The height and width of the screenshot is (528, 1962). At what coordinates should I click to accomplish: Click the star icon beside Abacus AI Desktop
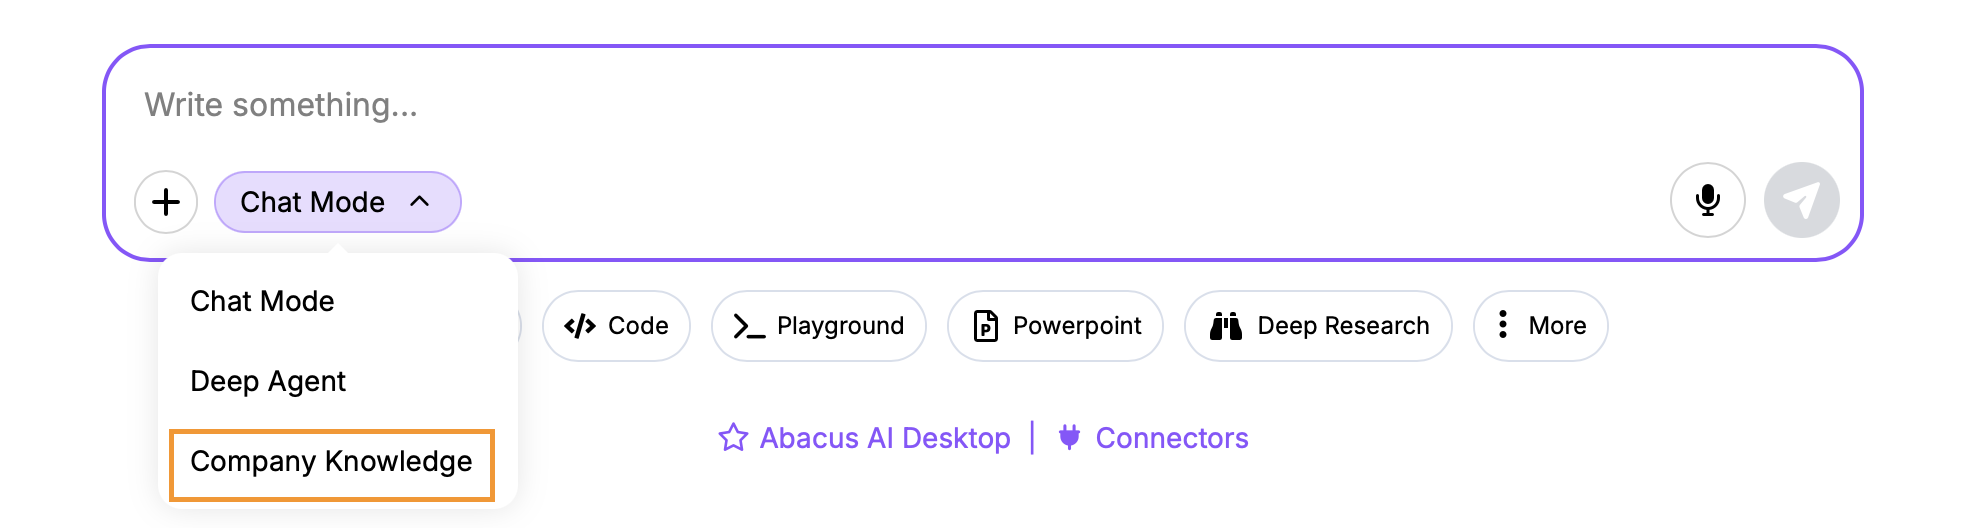(733, 438)
